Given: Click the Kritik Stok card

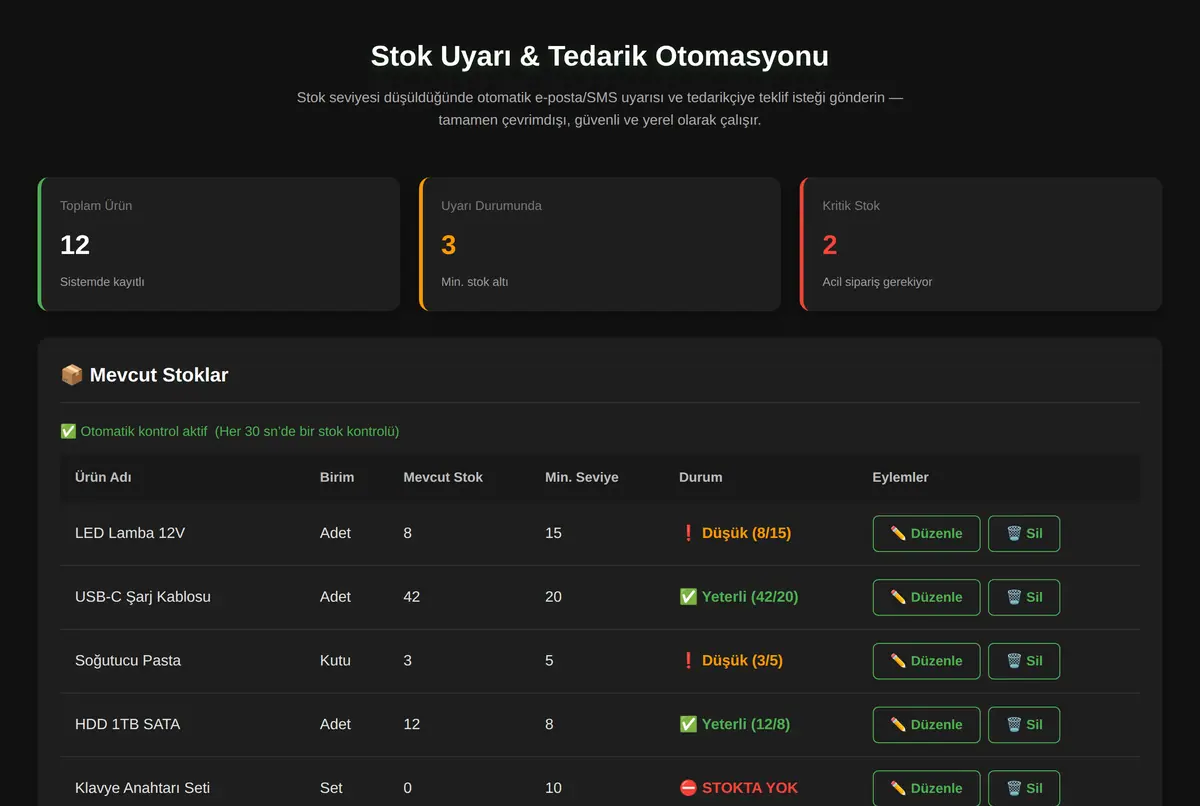Looking at the screenshot, I should coord(981,244).
